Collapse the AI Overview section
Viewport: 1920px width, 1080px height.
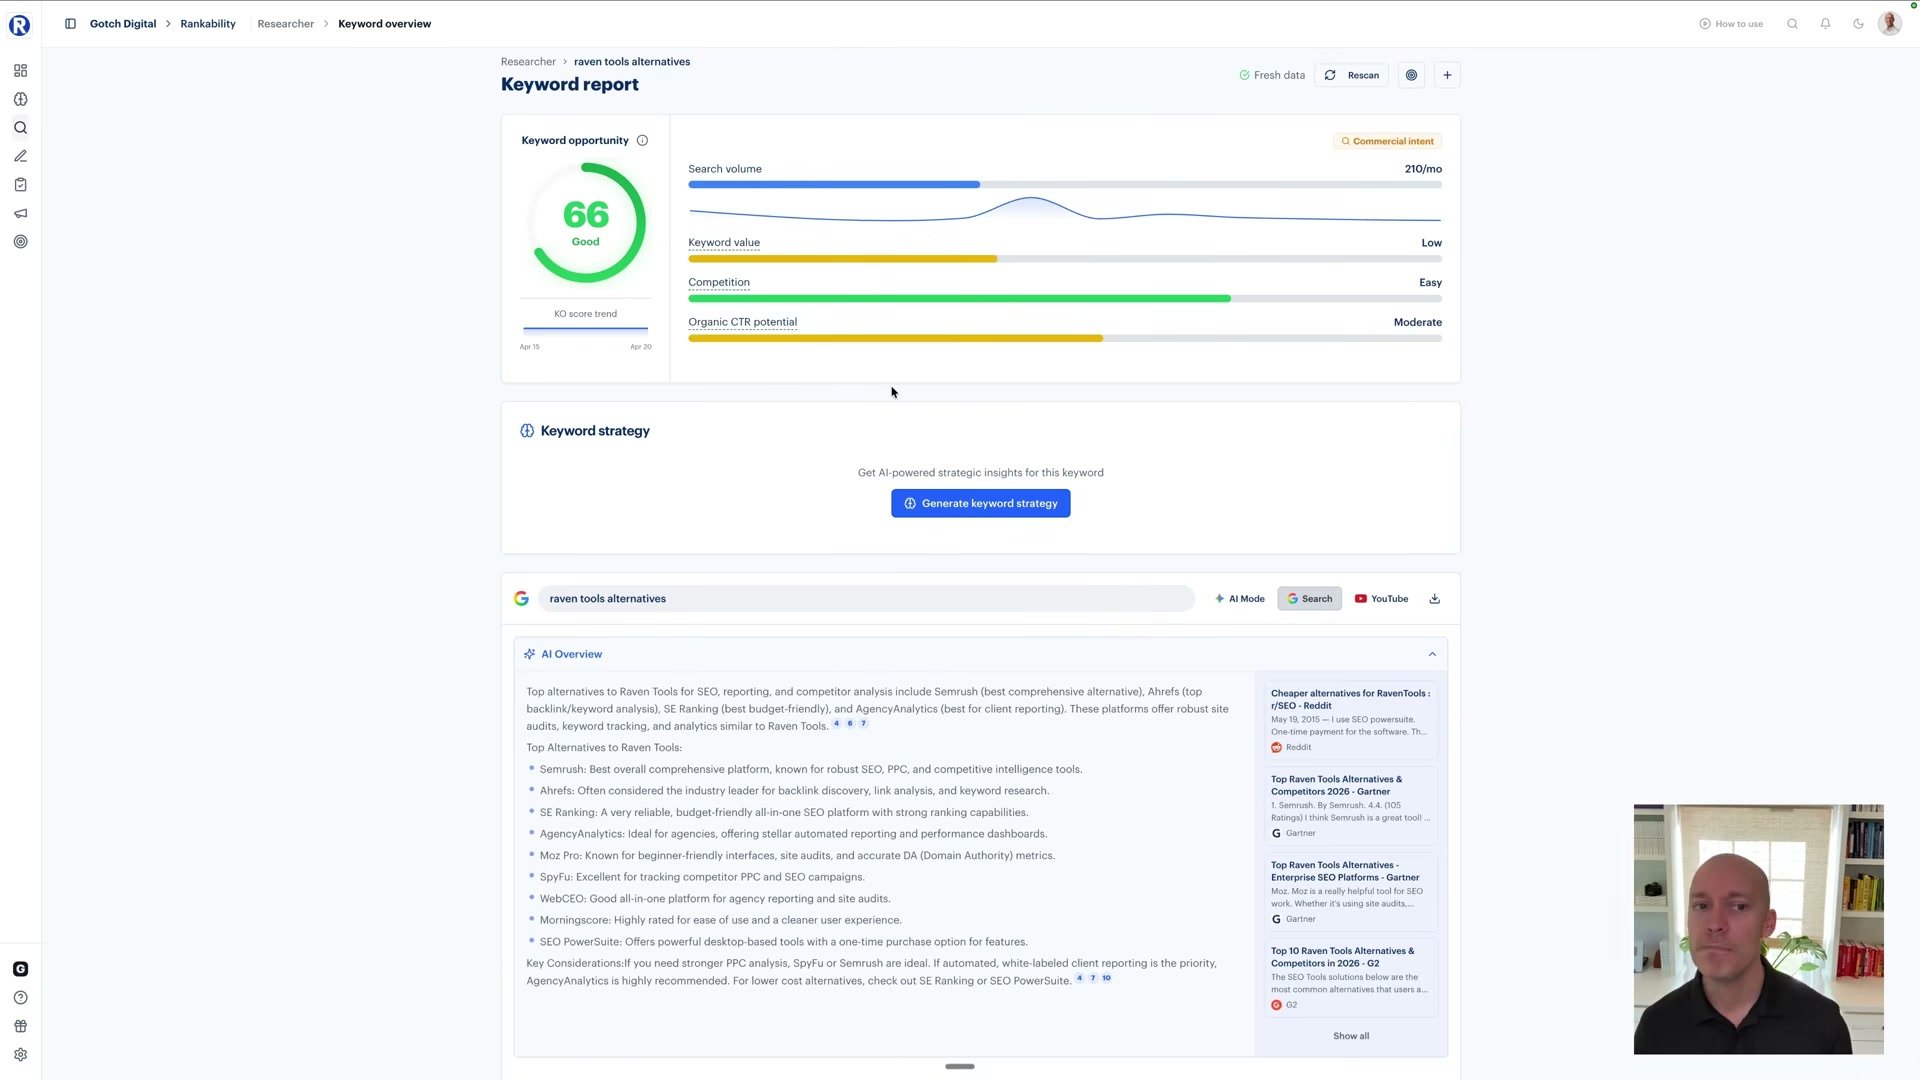[1432, 655]
